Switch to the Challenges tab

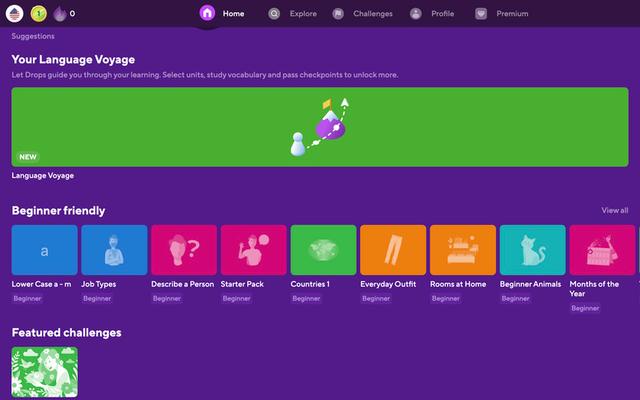point(373,13)
